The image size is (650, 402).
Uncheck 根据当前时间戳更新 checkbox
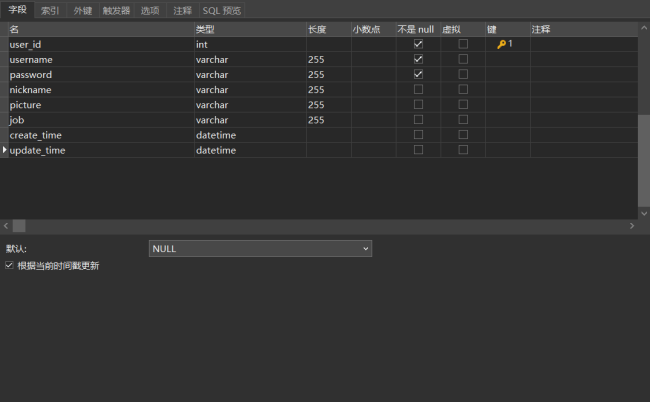[9, 265]
